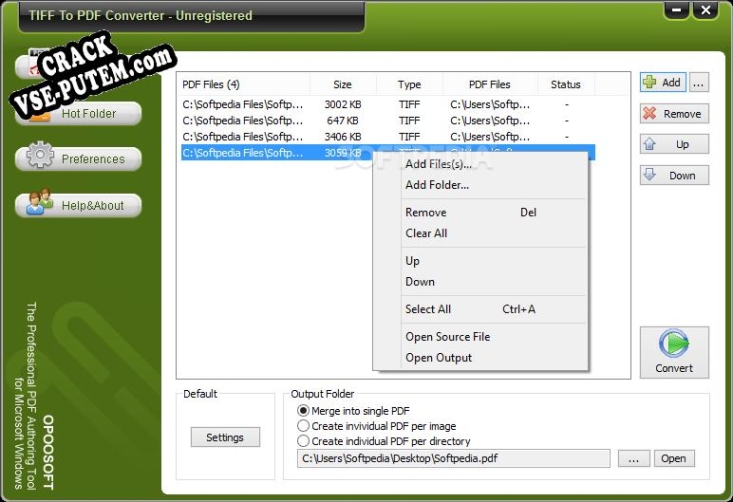
Task: Sort by Status column header
Action: (x=566, y=85)
